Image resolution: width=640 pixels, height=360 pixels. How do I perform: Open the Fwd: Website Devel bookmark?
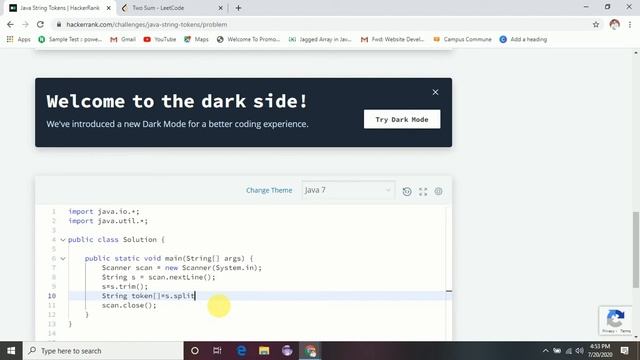point(392,39)
